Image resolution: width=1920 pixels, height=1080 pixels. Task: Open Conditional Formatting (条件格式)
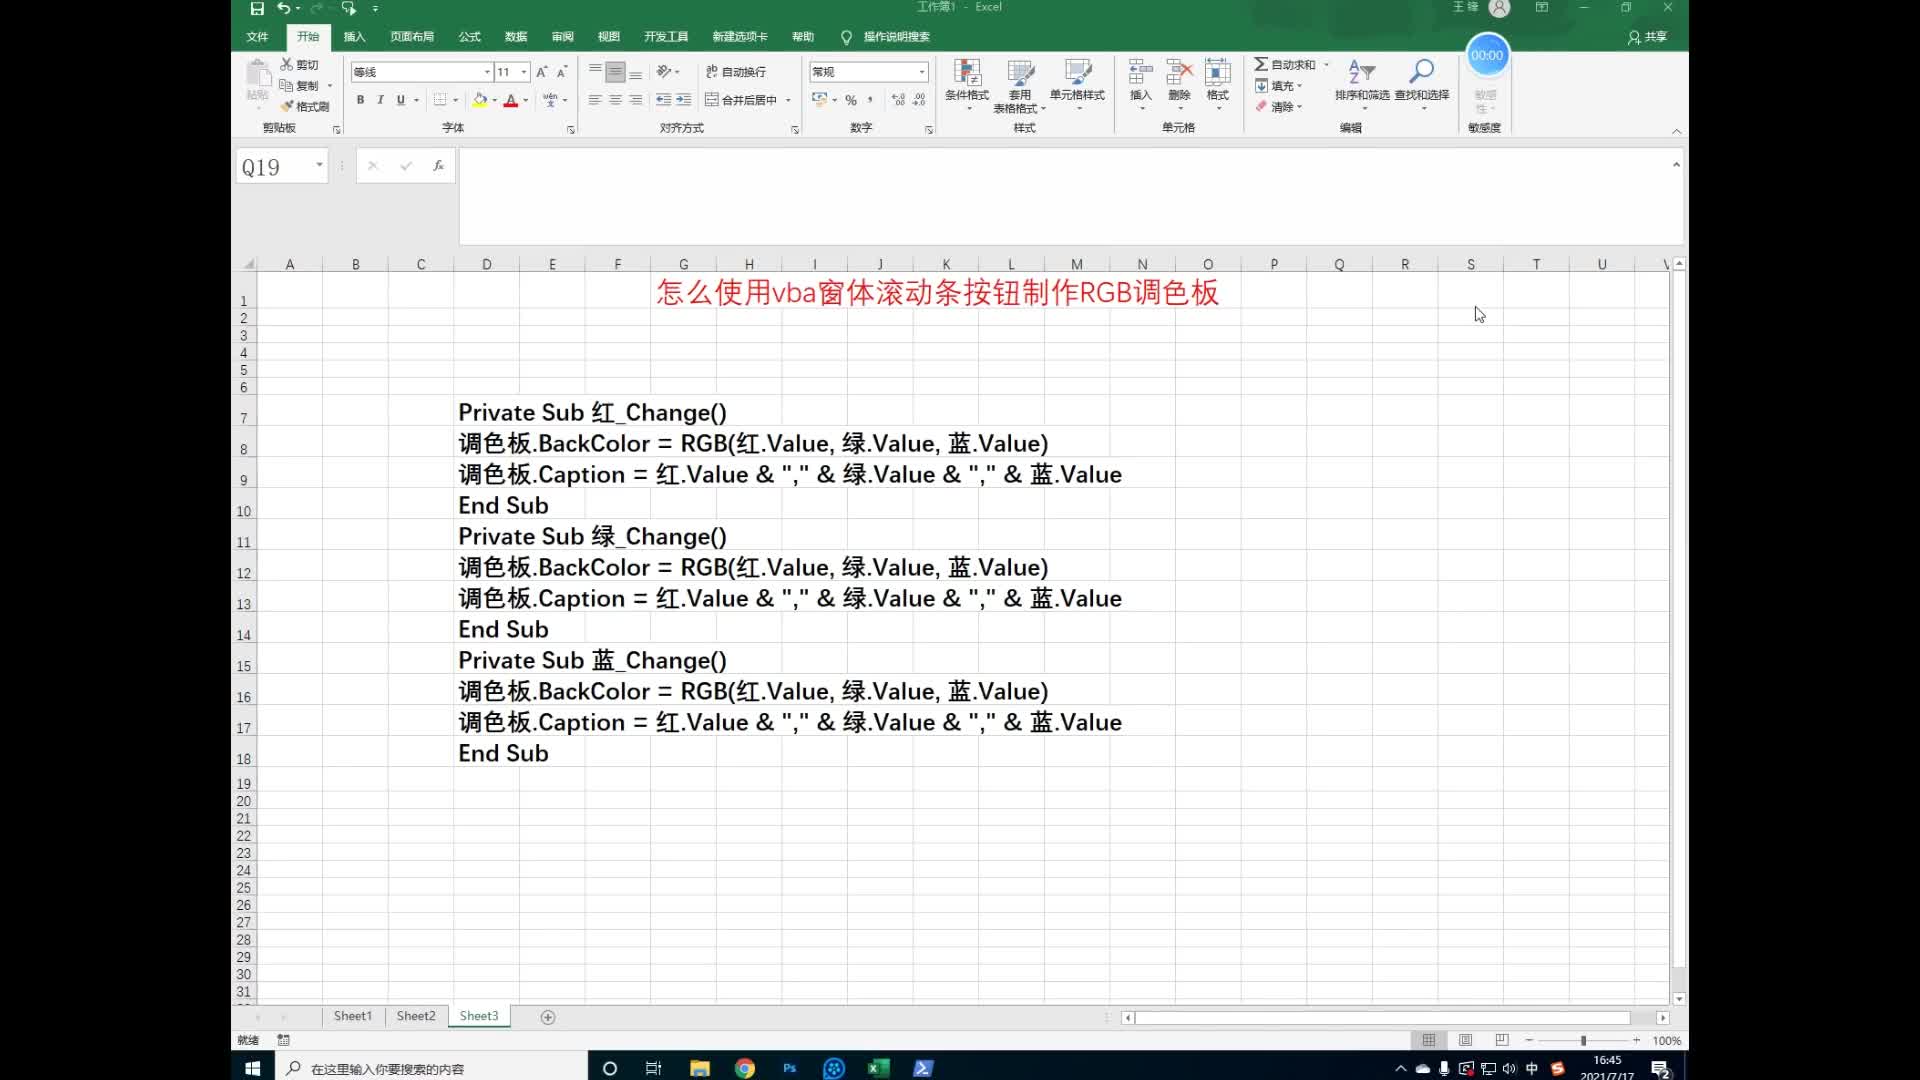(x=967, y=84)
